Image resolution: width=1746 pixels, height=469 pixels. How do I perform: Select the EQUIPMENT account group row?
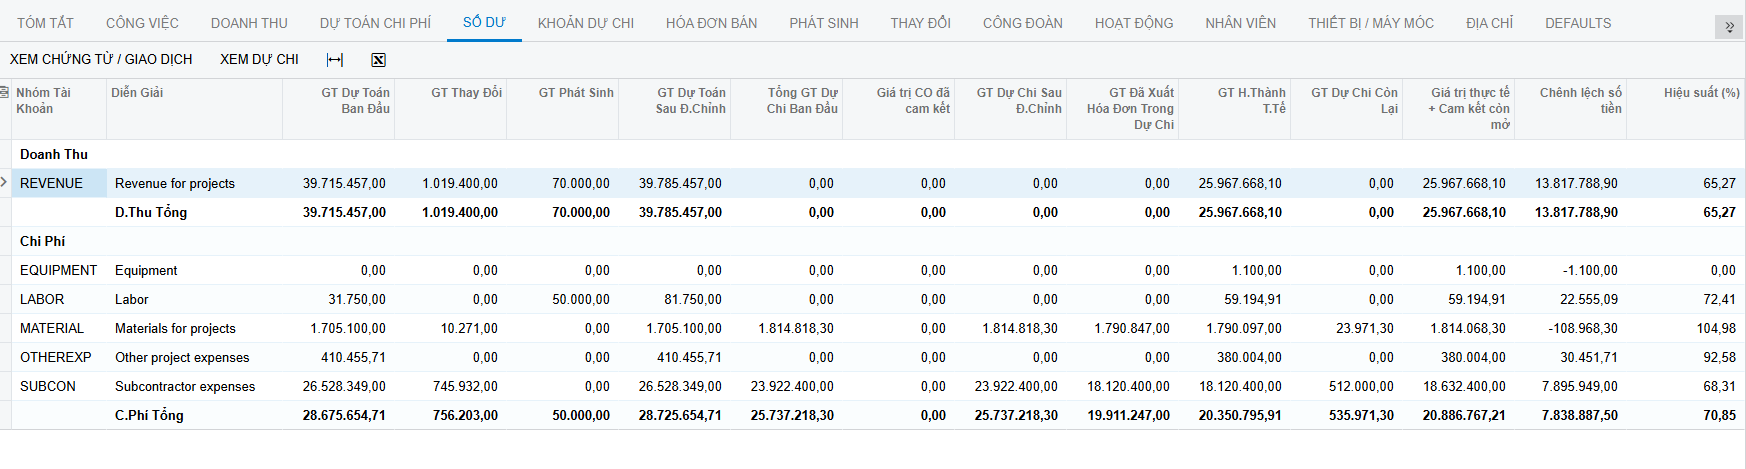point(58,270)
